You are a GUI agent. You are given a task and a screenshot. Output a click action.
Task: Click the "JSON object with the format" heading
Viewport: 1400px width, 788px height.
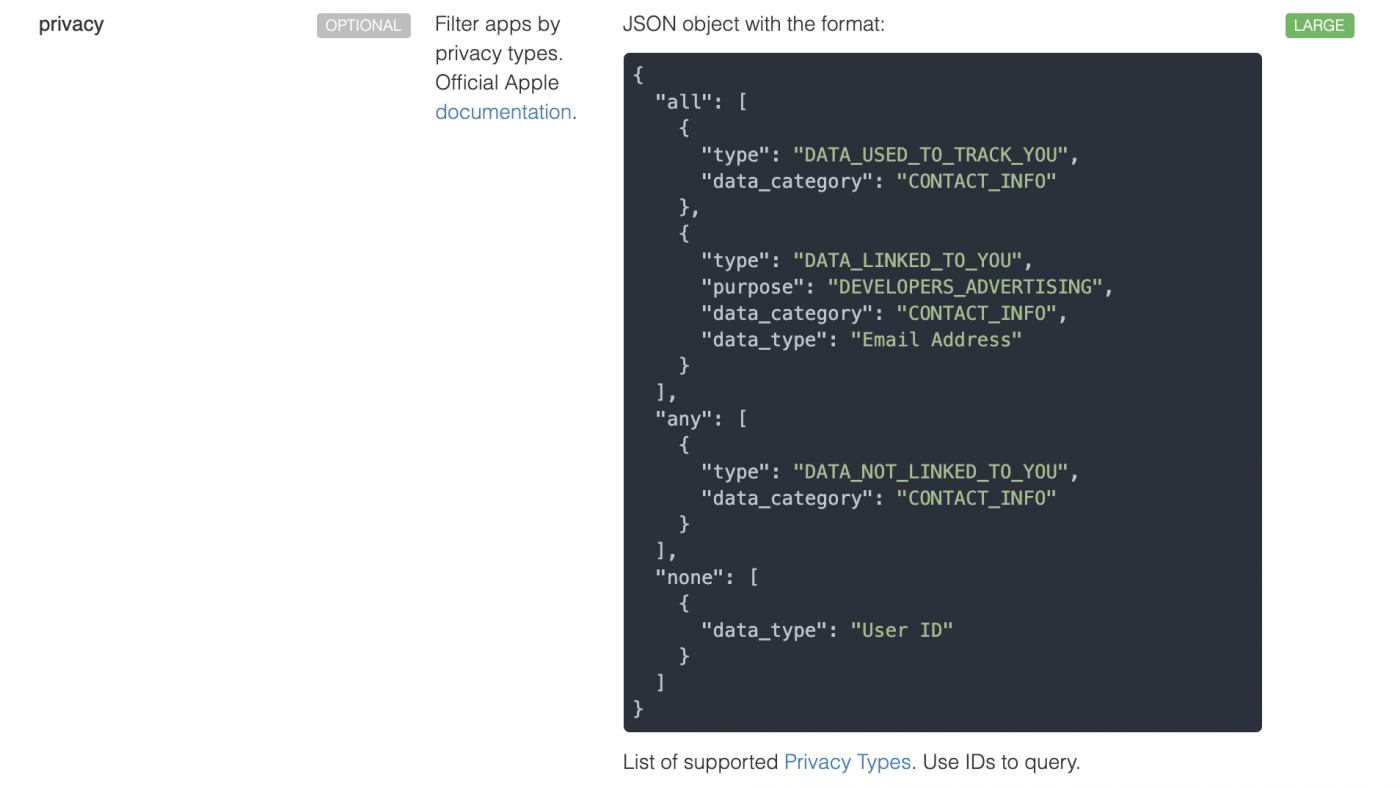click(750, 23)
